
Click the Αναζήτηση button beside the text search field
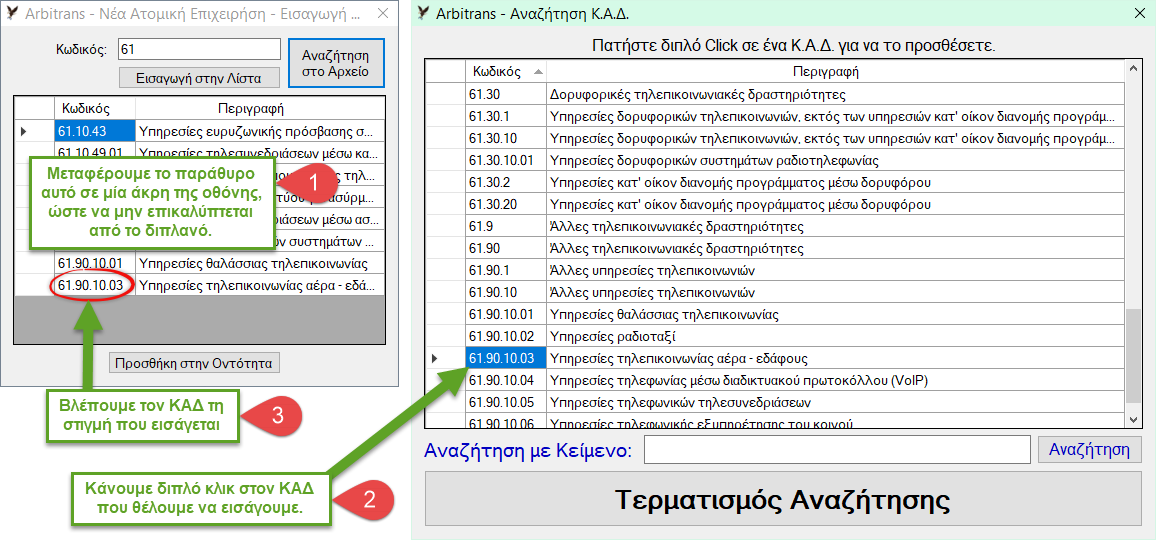point(1090,450)
